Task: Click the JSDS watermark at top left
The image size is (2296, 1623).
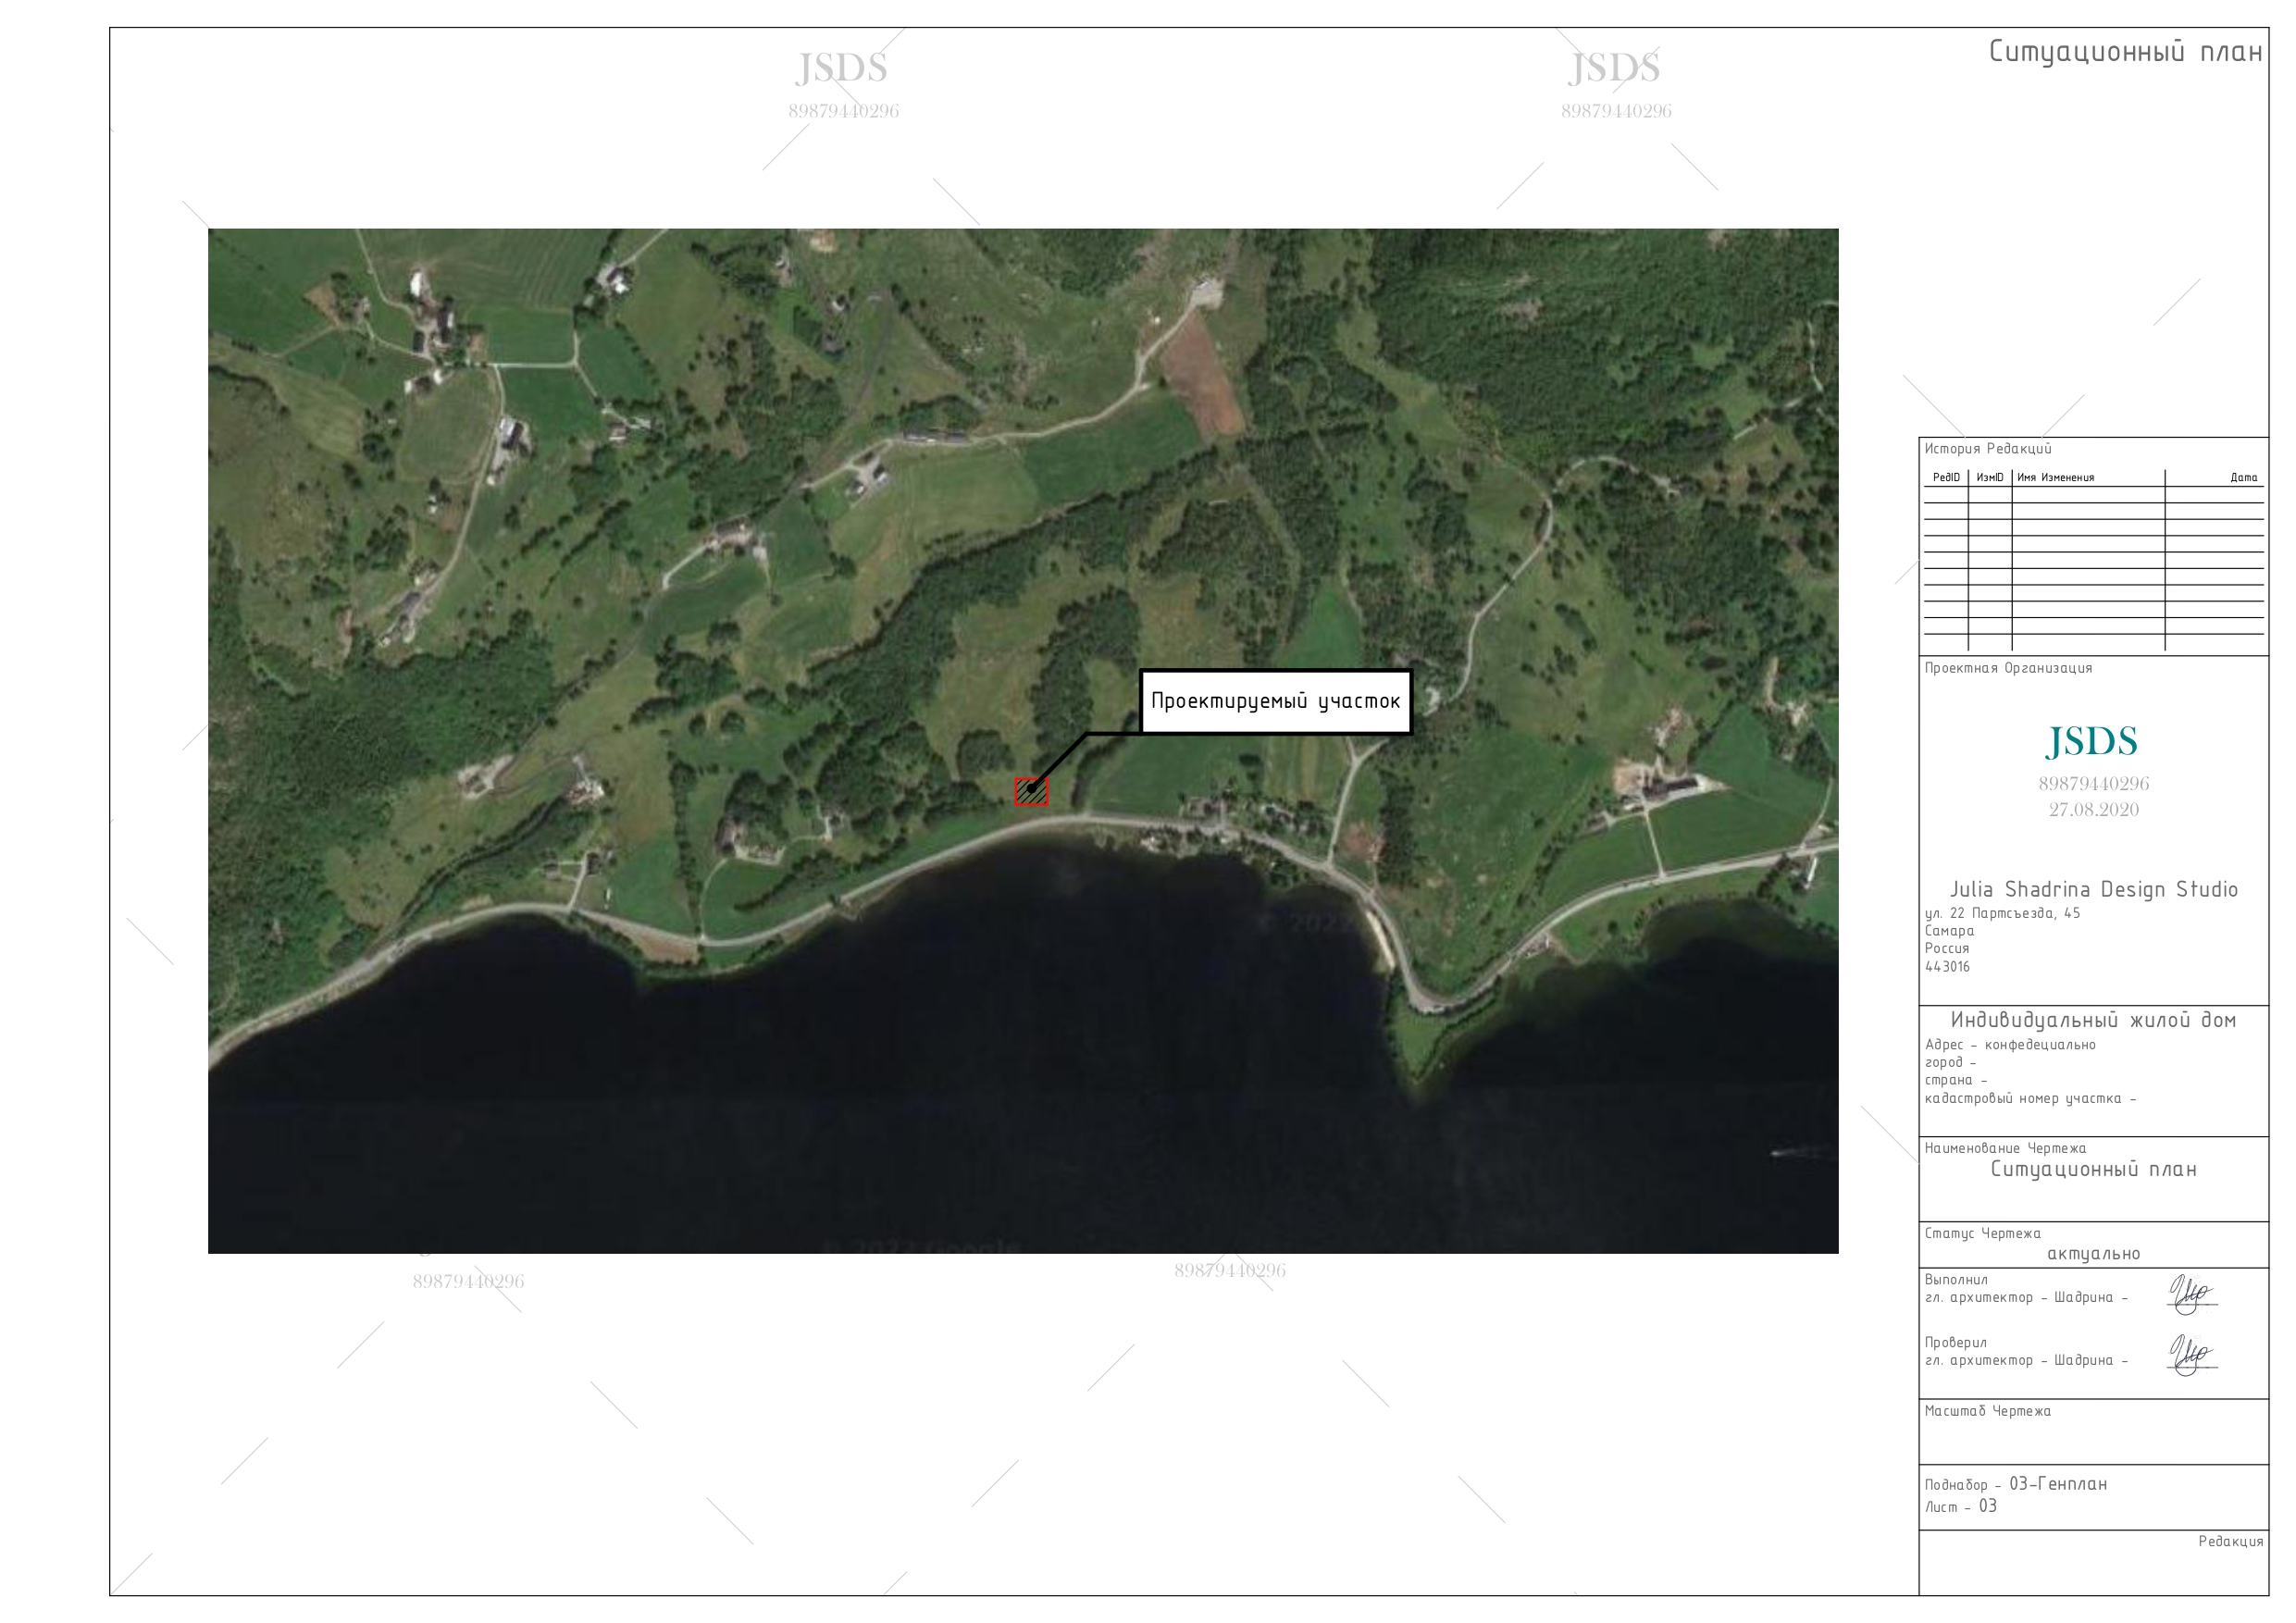Action: click(842, 69)
